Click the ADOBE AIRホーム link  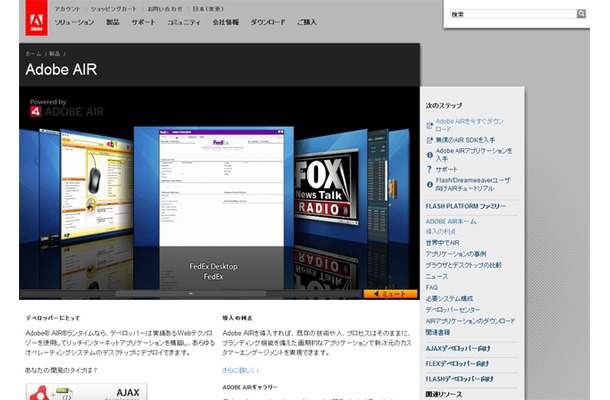coord(451,221)
